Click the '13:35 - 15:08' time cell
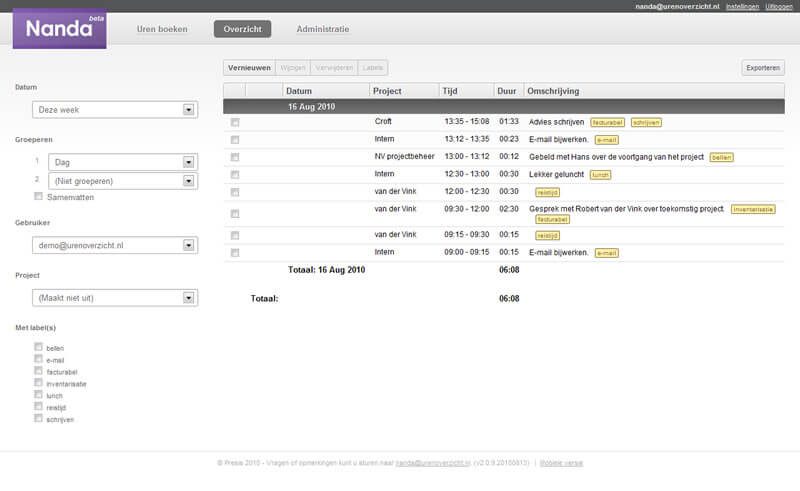Image resolution: width=800 pixels, height=491 pixels. click(467, 121)
